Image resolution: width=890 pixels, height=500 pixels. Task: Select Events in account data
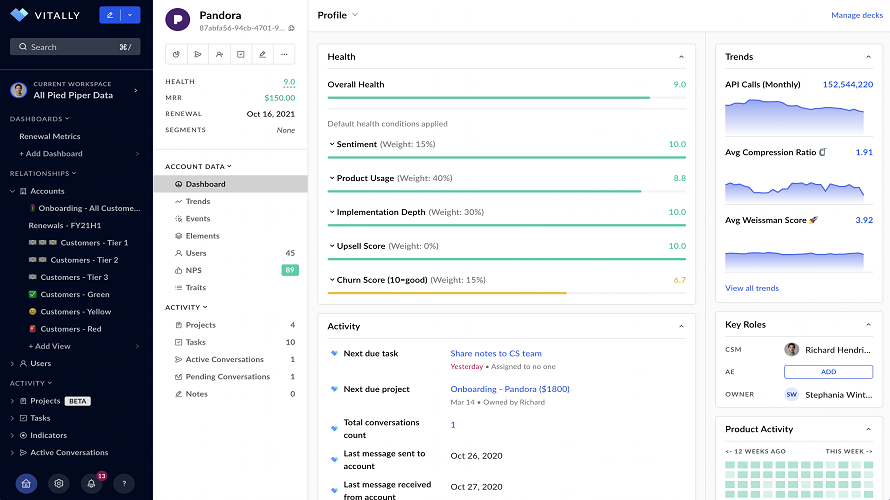[198, 219]
